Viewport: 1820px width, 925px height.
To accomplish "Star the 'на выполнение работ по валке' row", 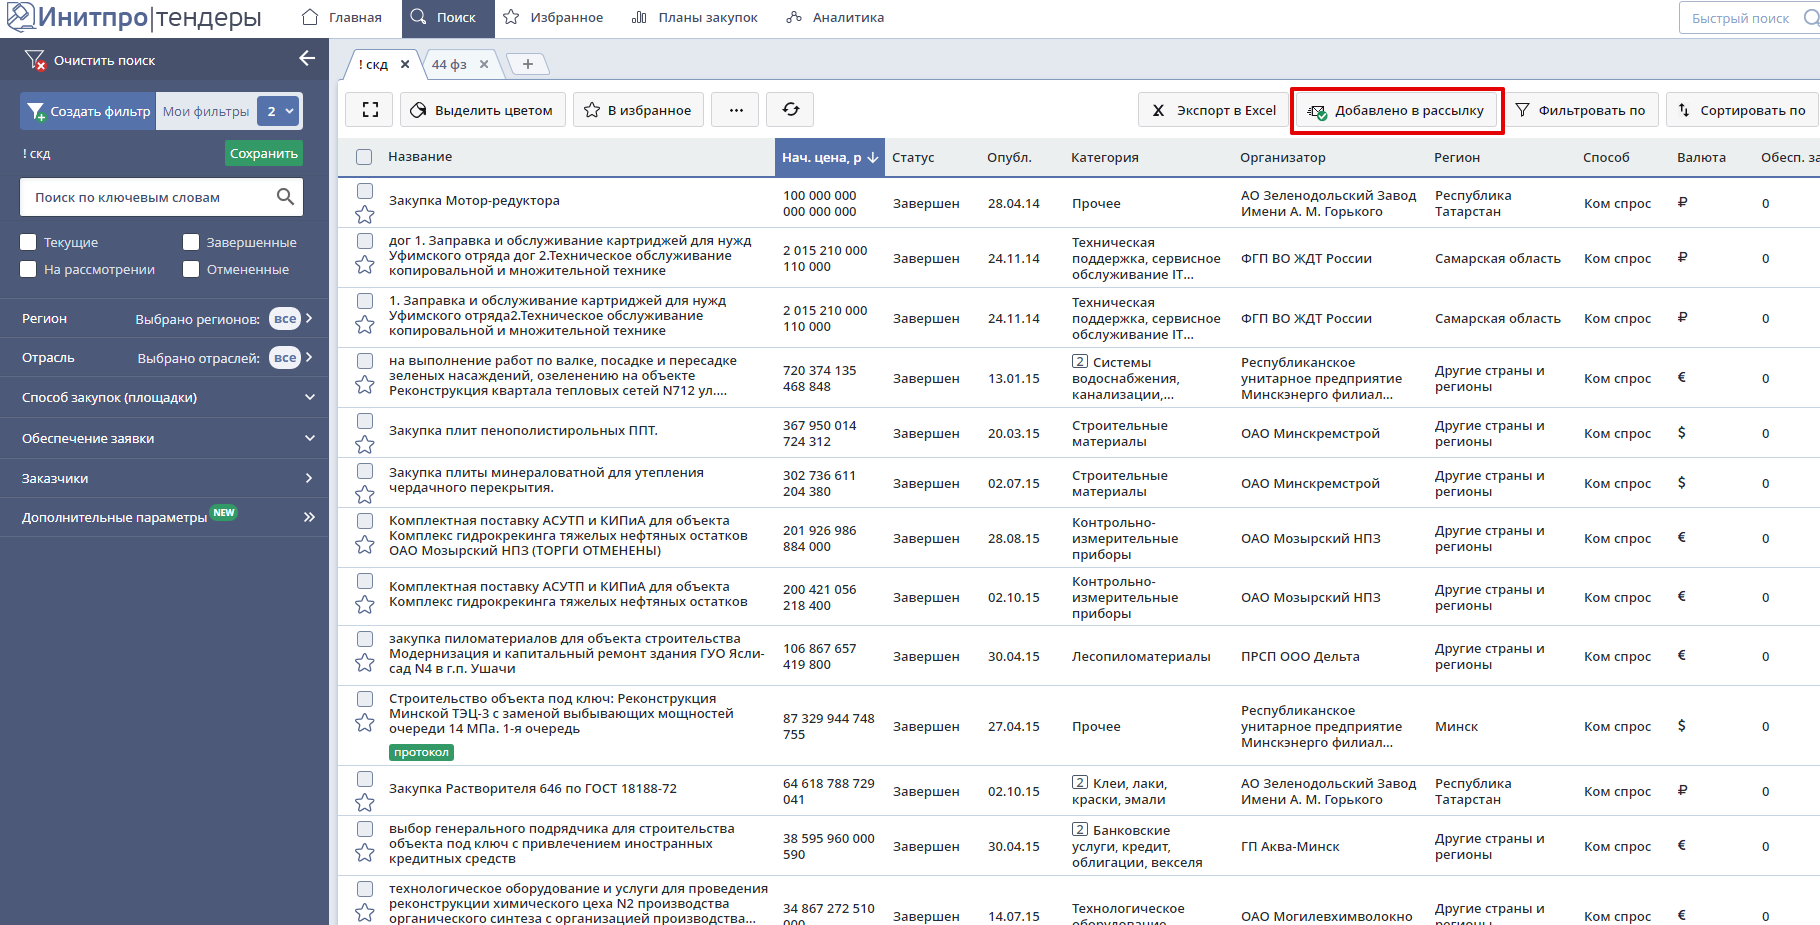I will point(365,384).
